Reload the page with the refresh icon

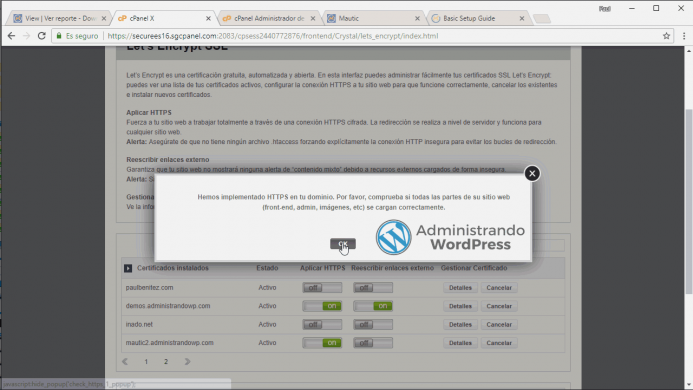coord(42,36)
